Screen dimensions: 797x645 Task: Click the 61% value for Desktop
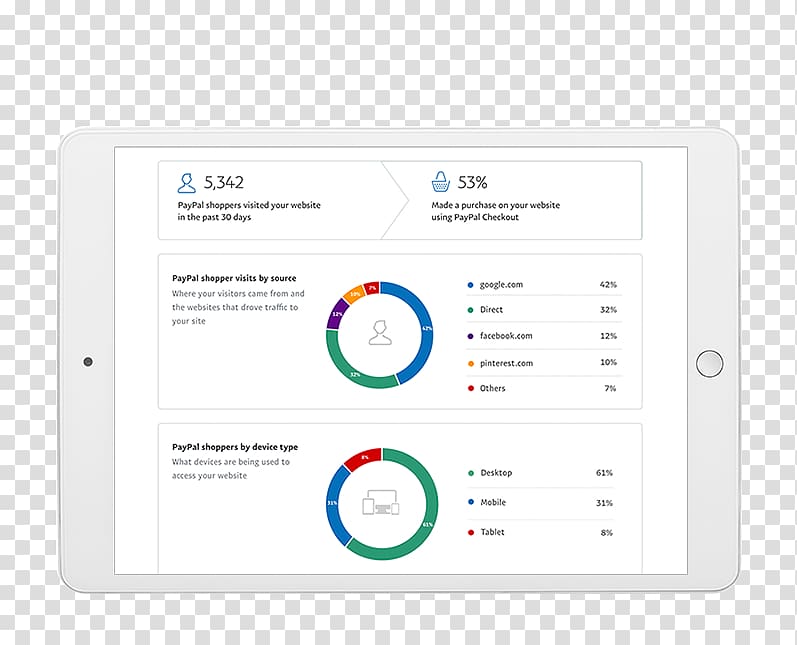pyautogui.click(x=604, y=473)
